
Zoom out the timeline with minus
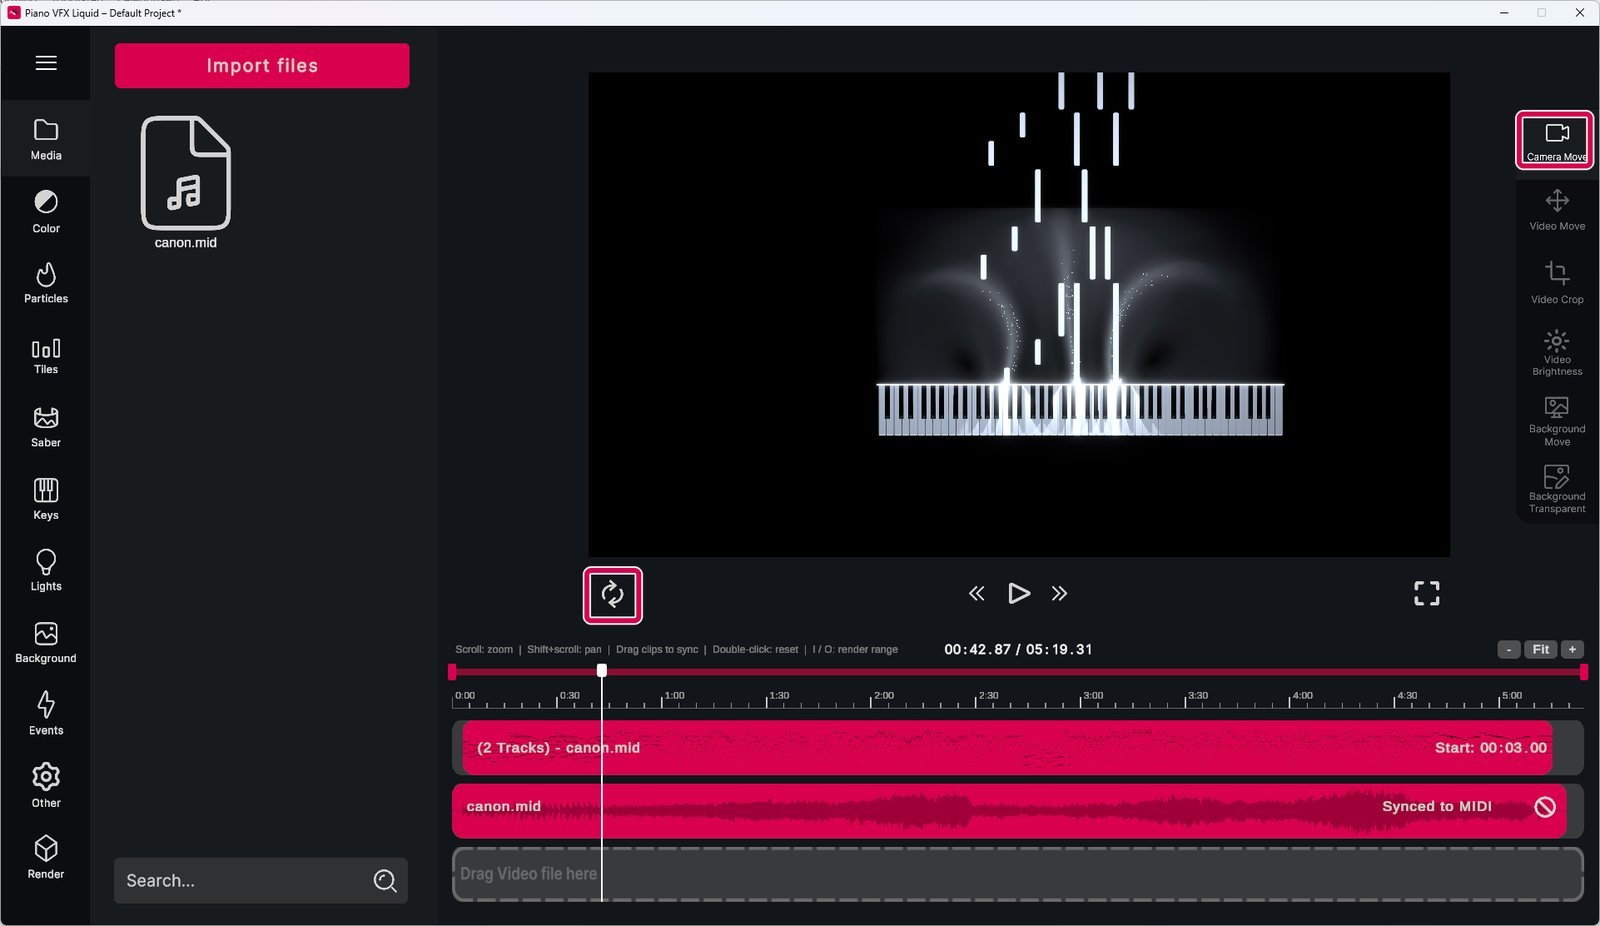click(1509, 650)
